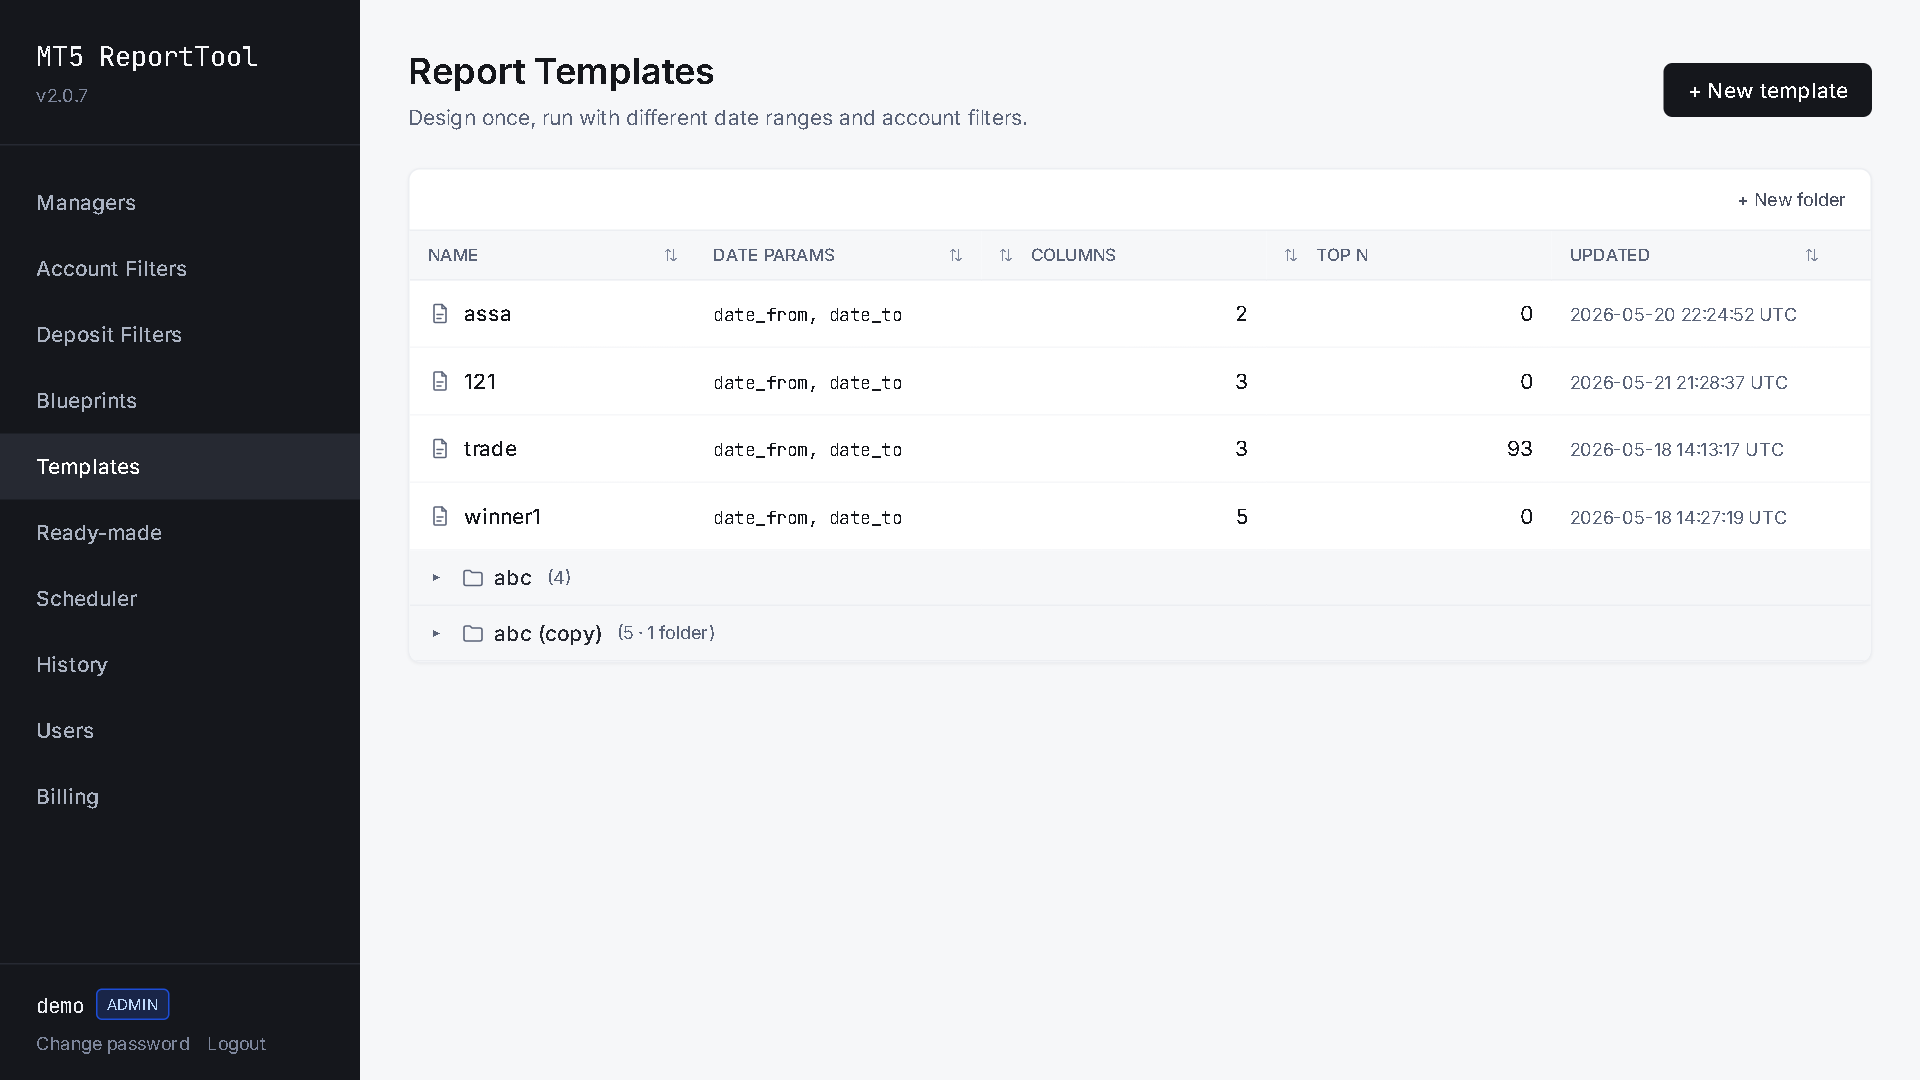
Task: Go to Account Filters page
Action: coord(180,269)
